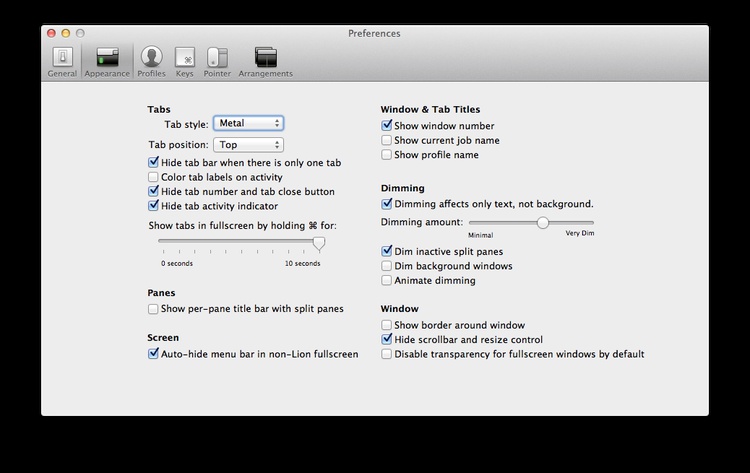Uncheck Show window number

pyautogui.click(x=387, y=126)
